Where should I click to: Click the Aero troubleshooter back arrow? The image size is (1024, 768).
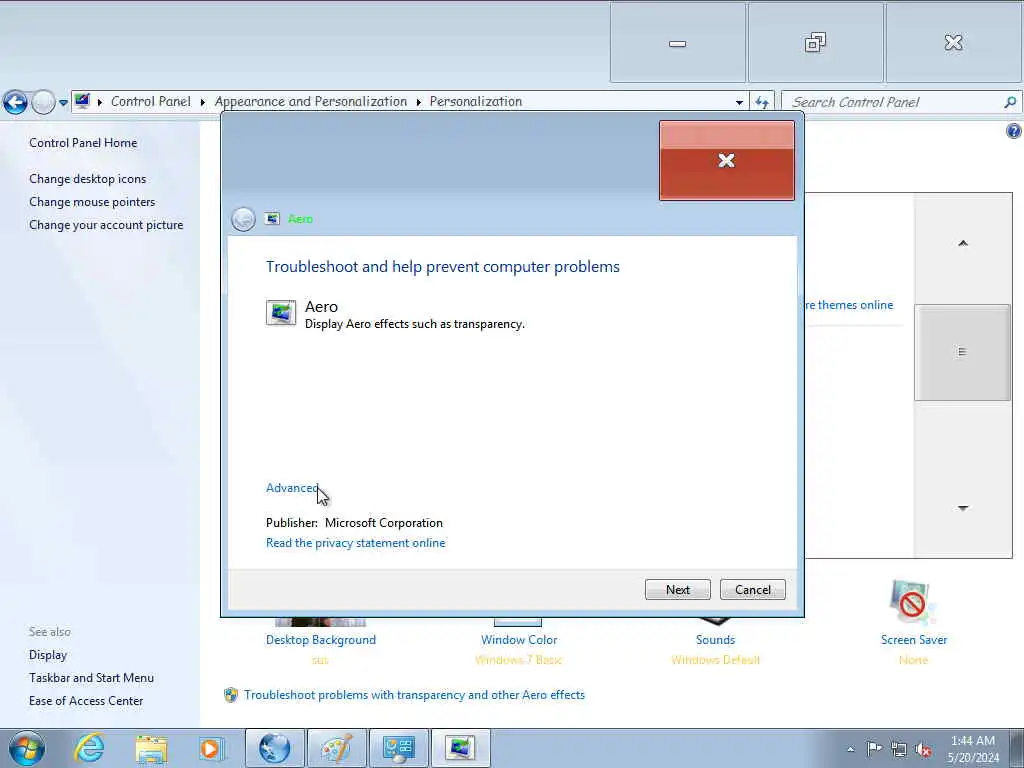(x=243, y=219)
